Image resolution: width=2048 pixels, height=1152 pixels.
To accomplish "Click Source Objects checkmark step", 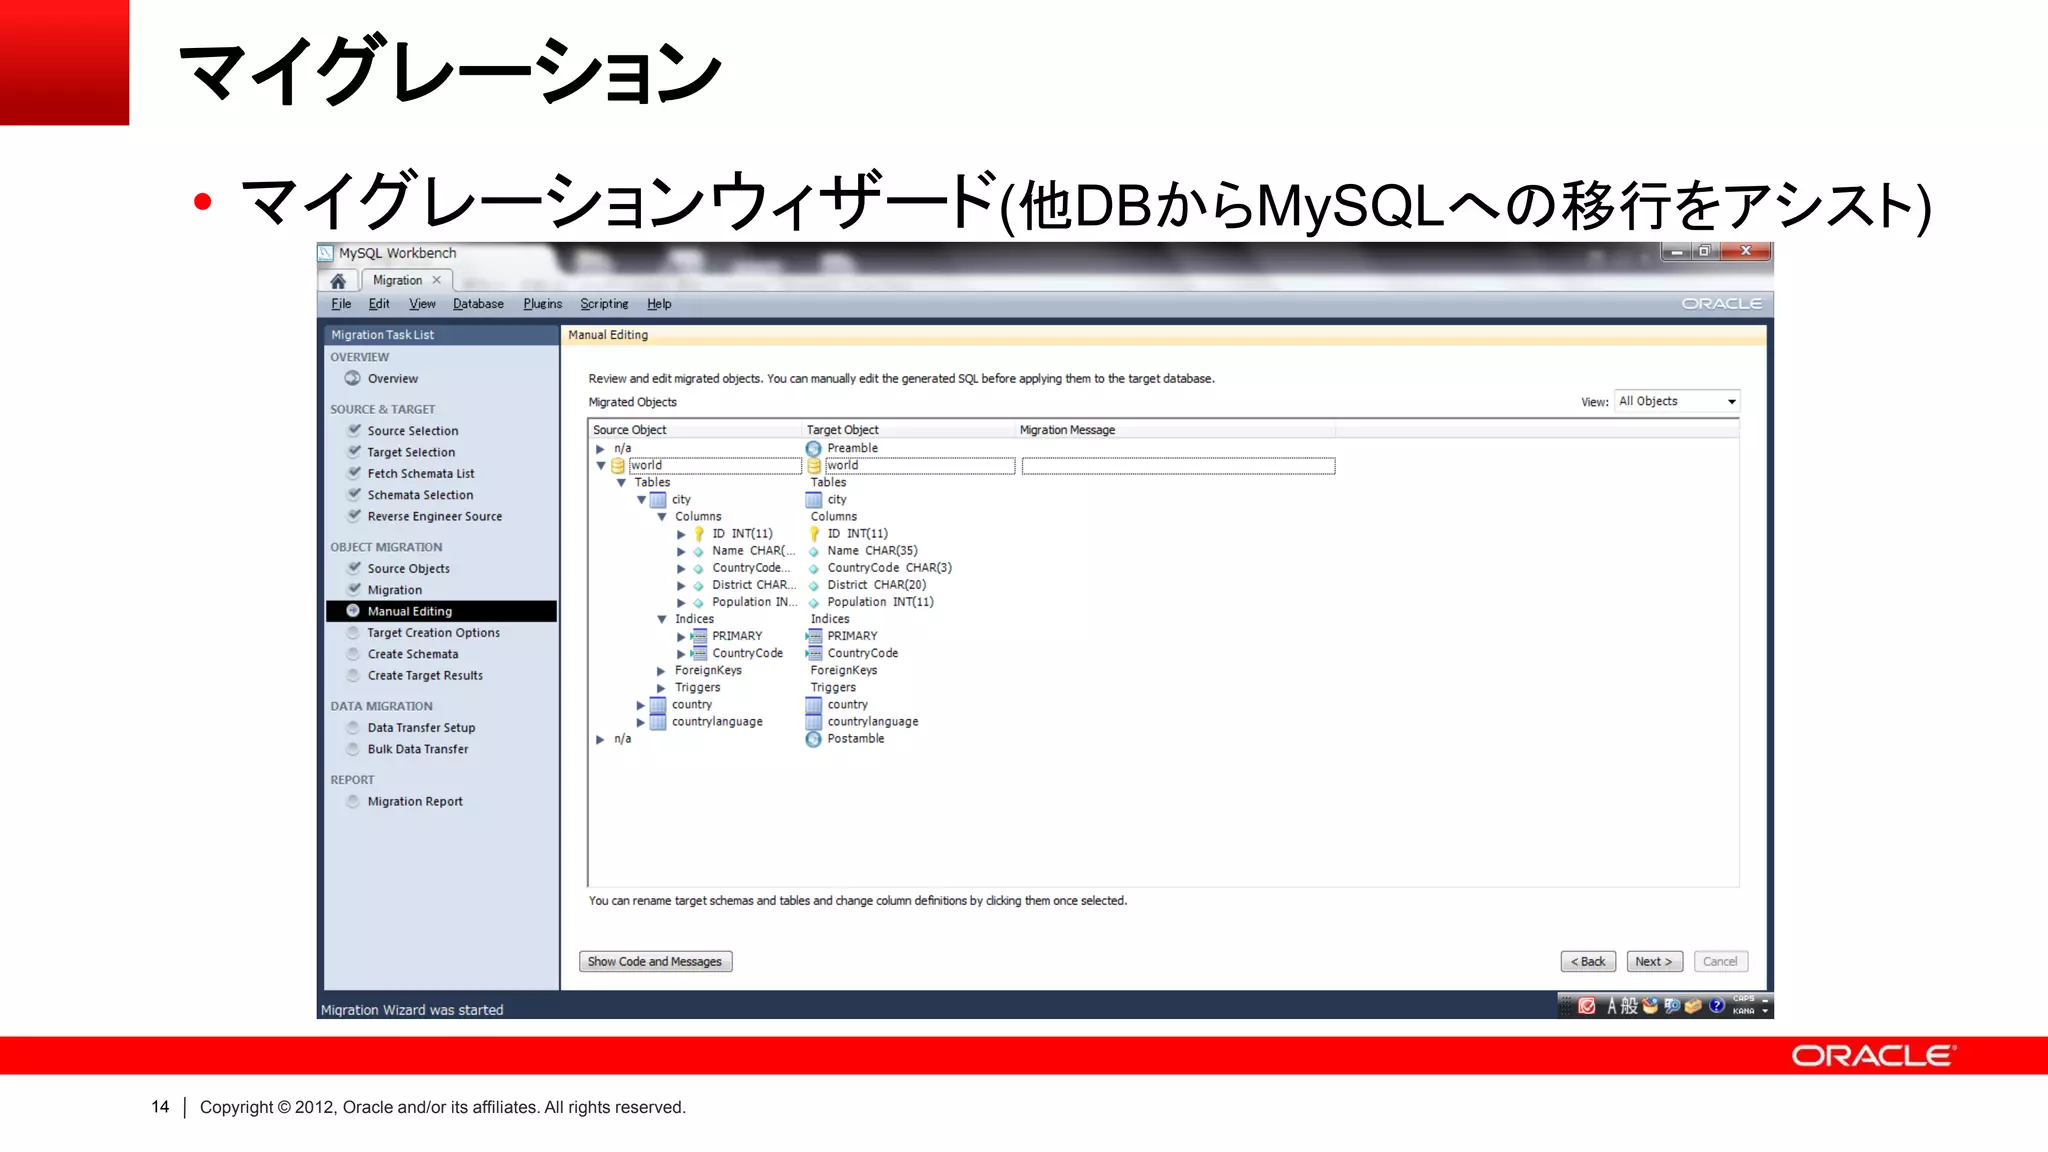I will click(x=398, y=568).
